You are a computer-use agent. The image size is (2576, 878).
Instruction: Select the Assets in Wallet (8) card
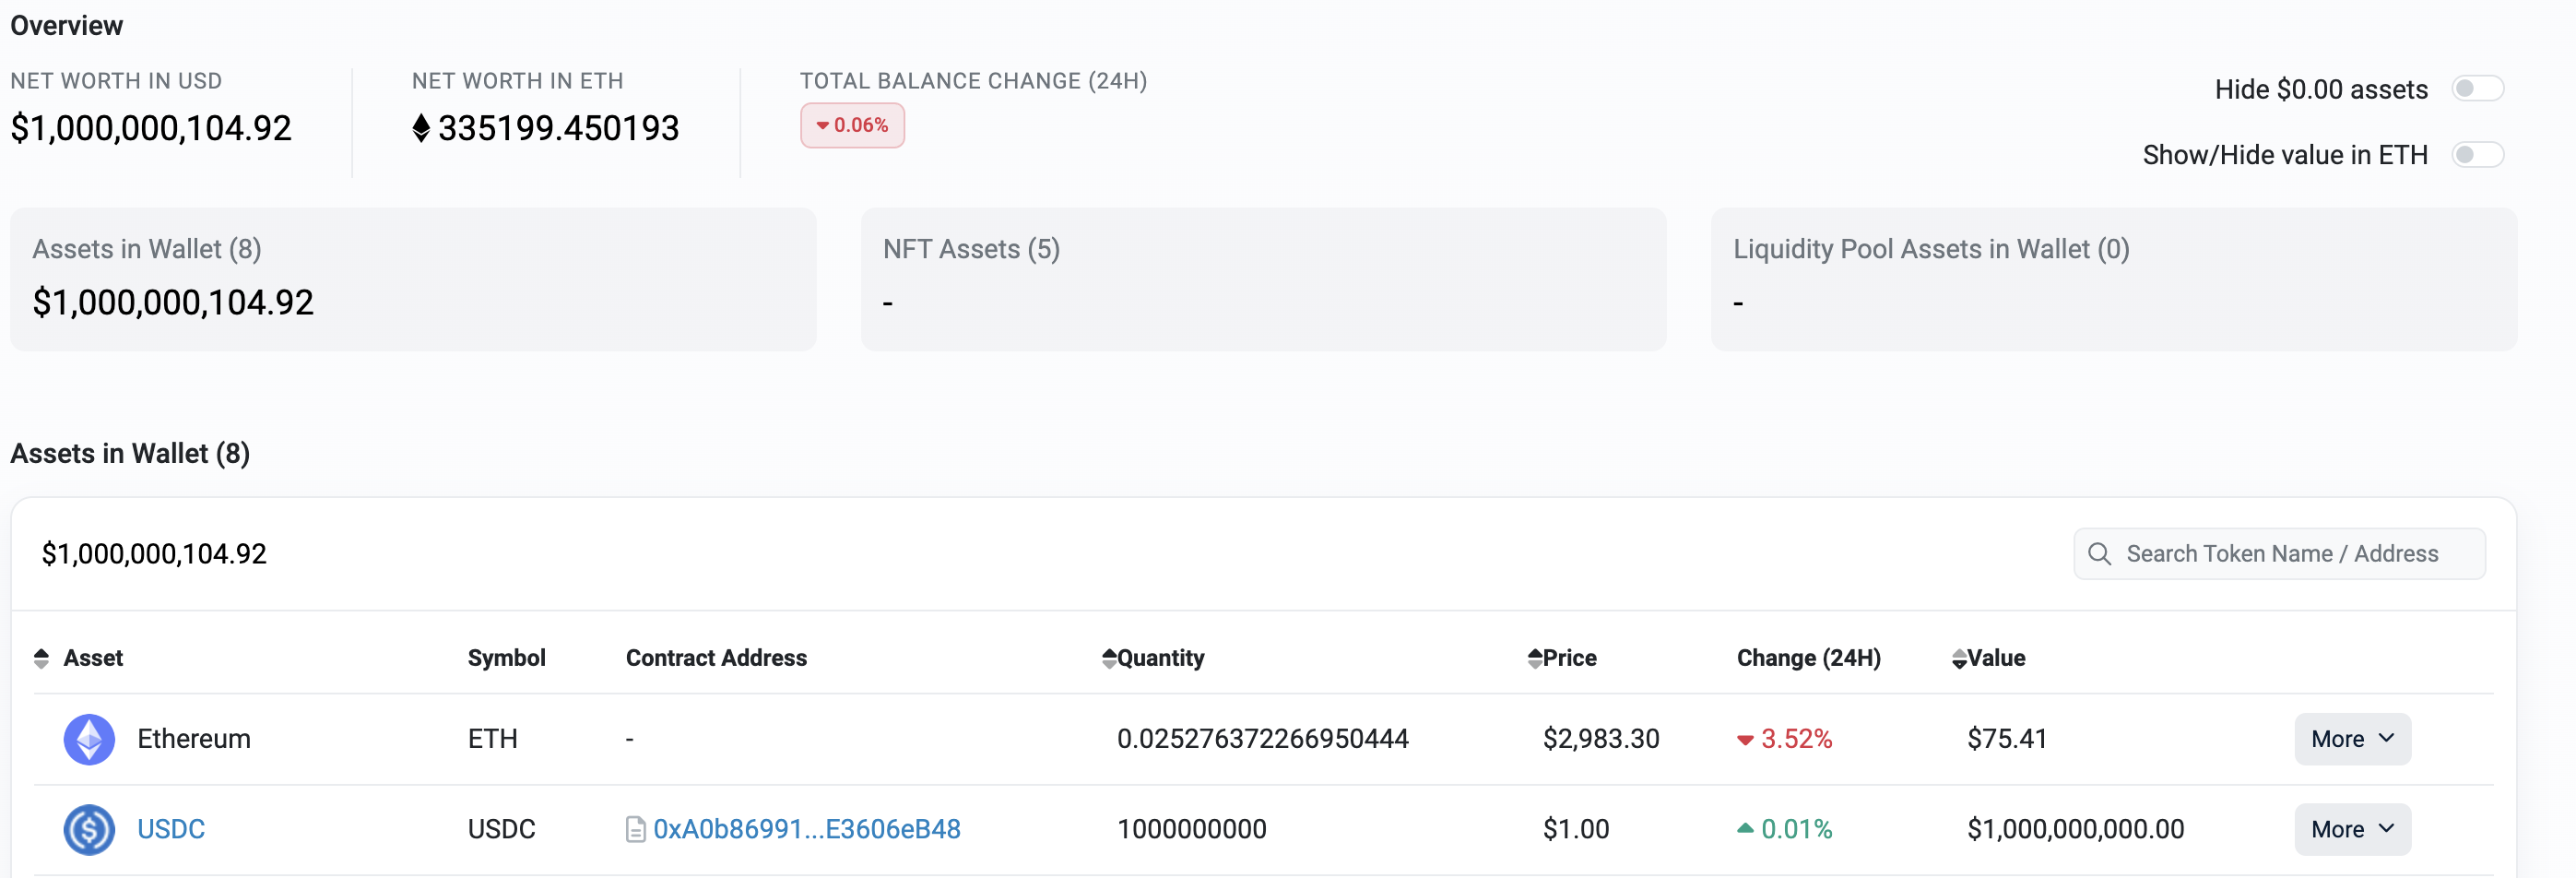coord(413,279)
